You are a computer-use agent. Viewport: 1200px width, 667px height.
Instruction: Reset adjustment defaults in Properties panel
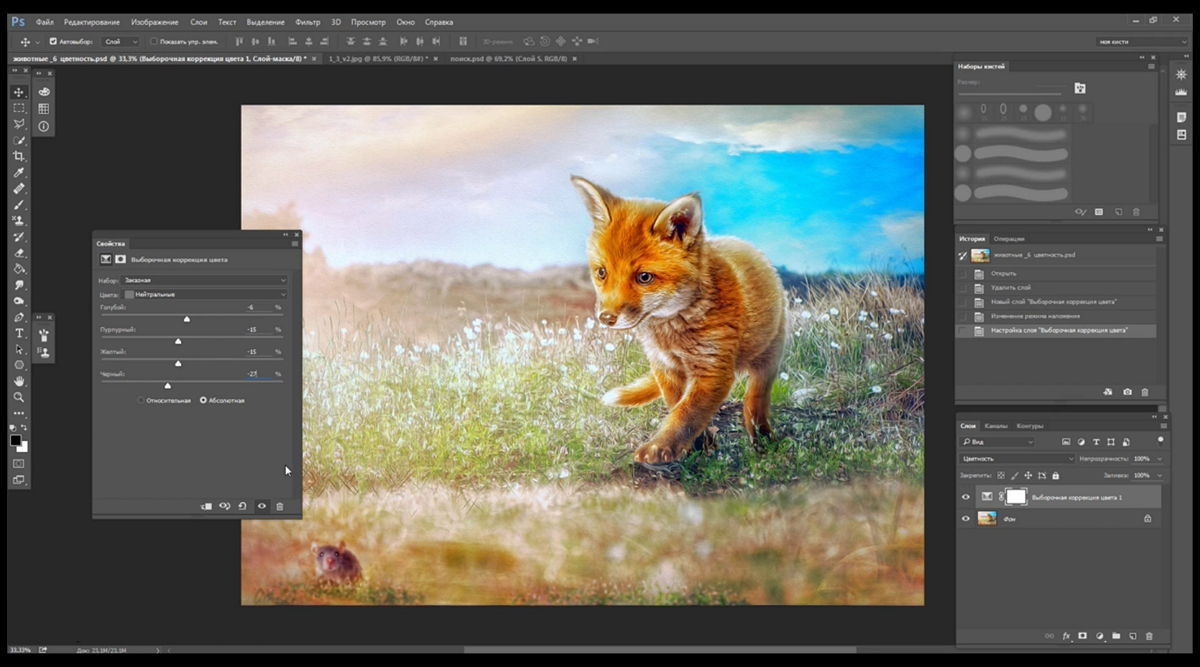pos(243,506)
